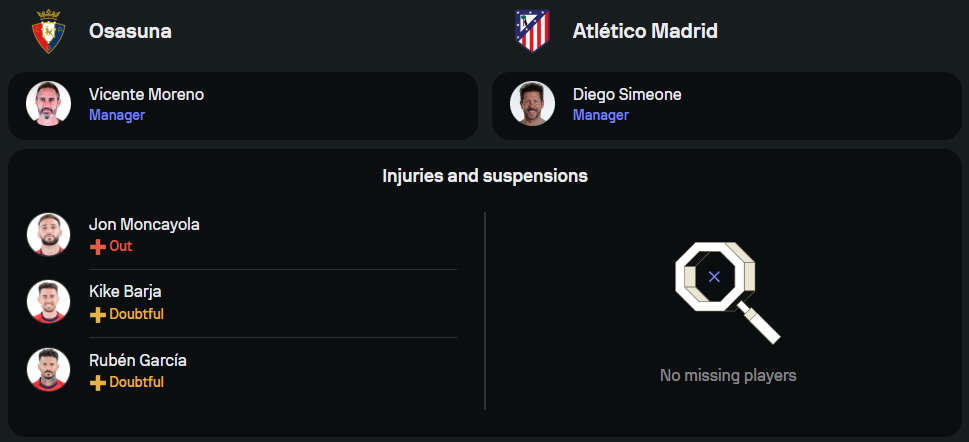Click Rubén García's player avatar

click(48, 369)
